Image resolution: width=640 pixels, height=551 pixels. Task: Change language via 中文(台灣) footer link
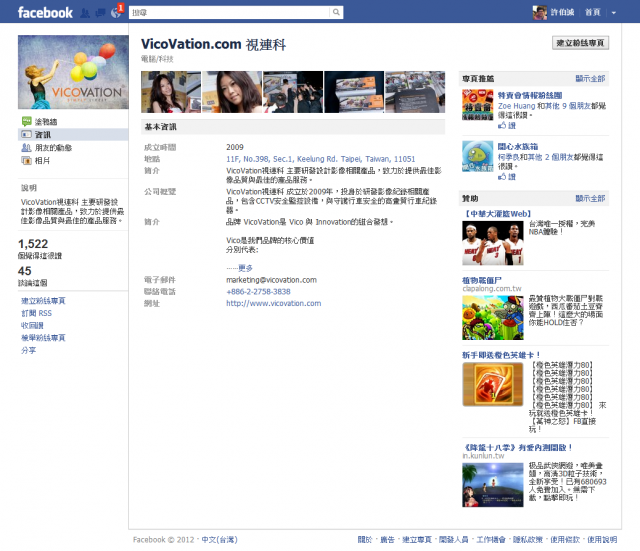click(219, 540)
